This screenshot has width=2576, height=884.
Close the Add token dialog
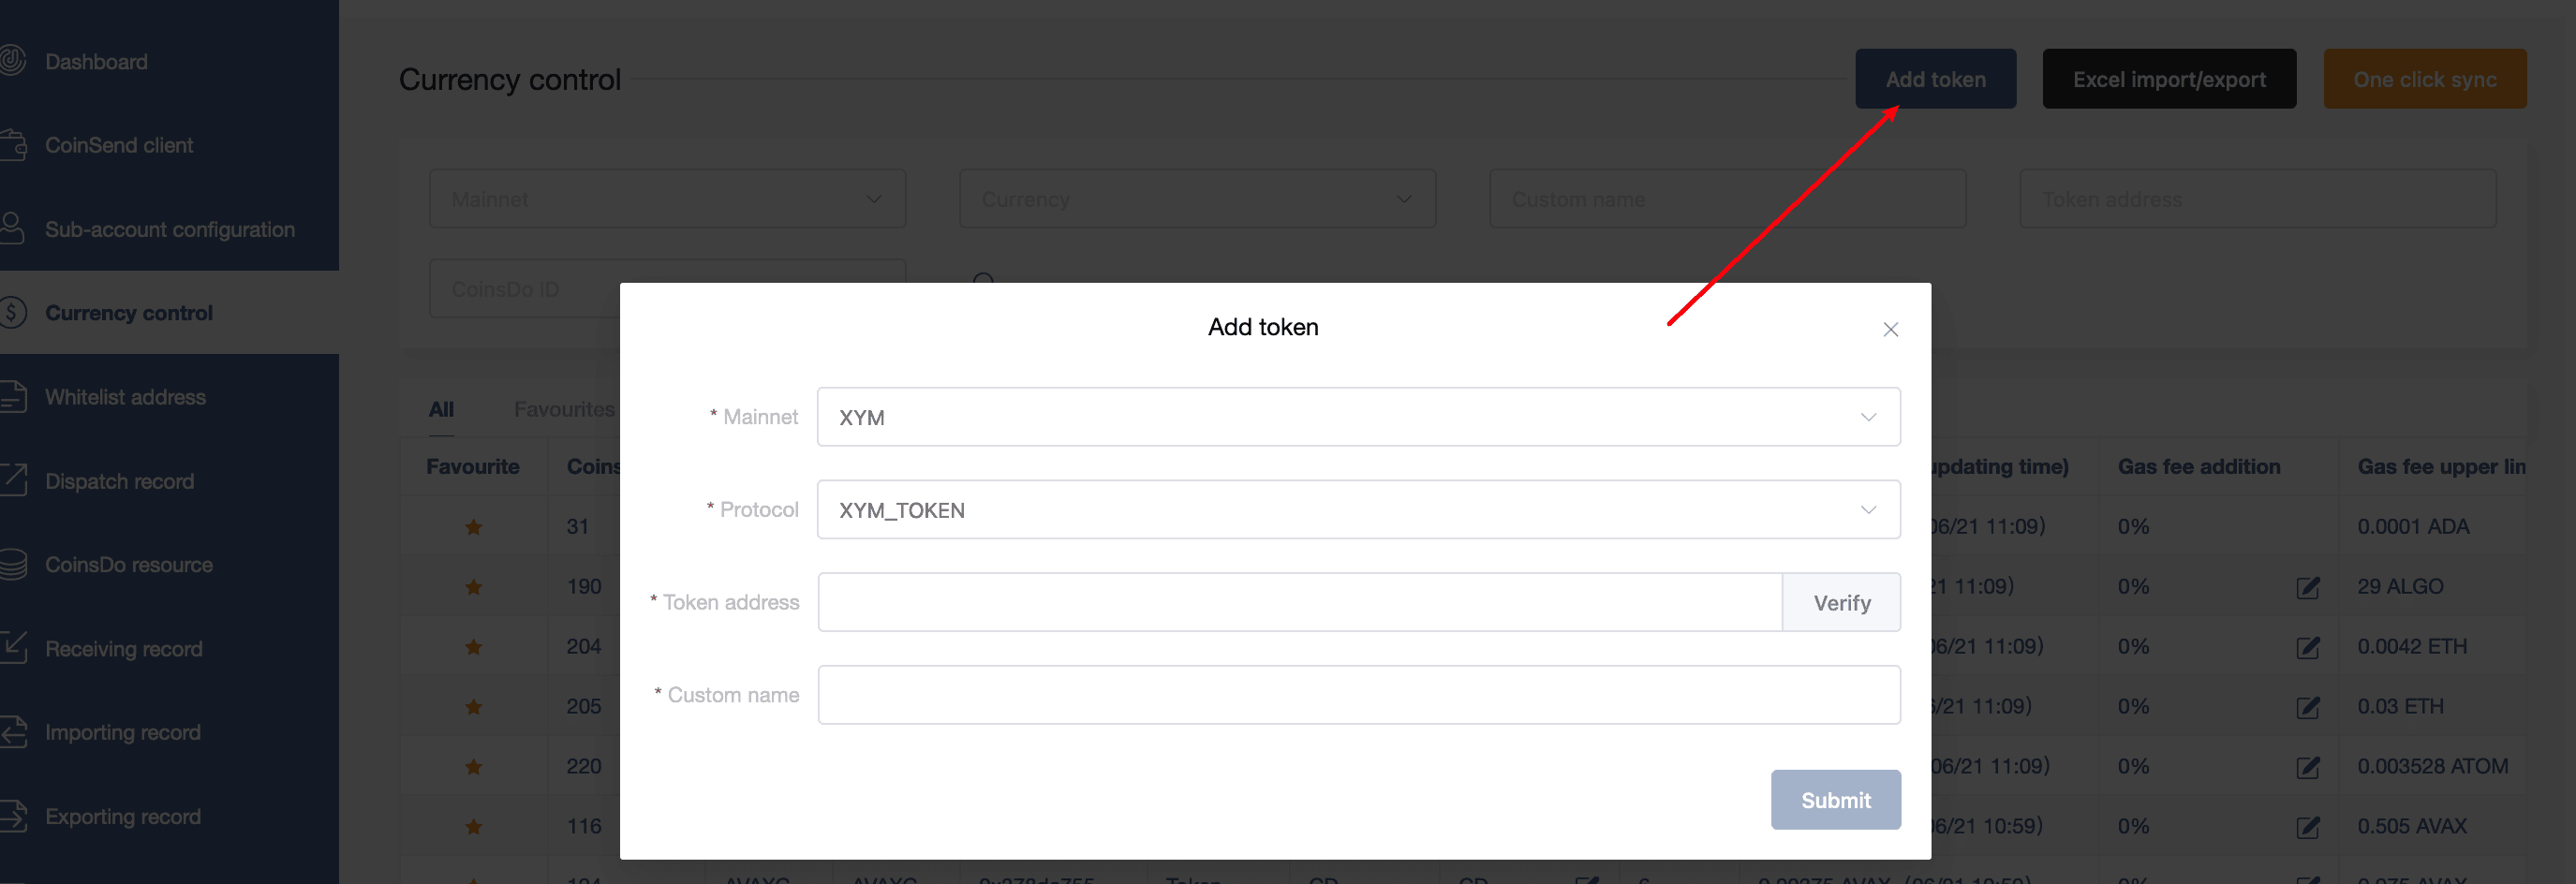[1889, 329]
